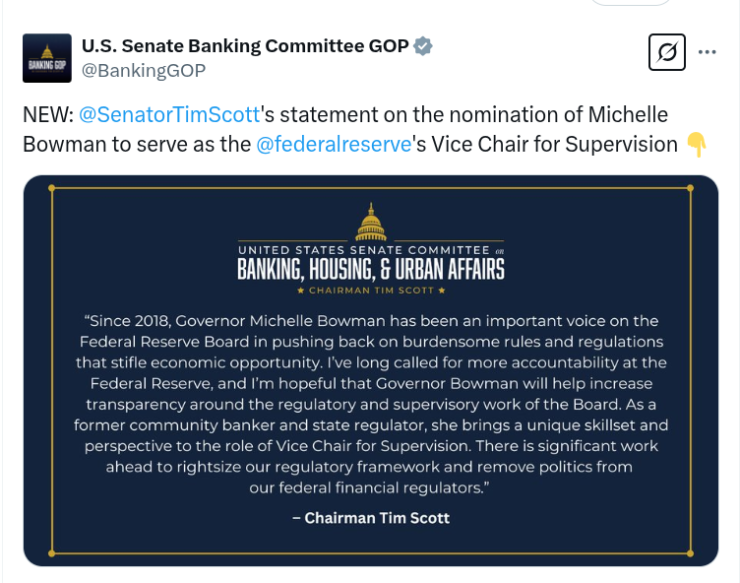Open the Banking GOP profile avatar

pos(47,58)
